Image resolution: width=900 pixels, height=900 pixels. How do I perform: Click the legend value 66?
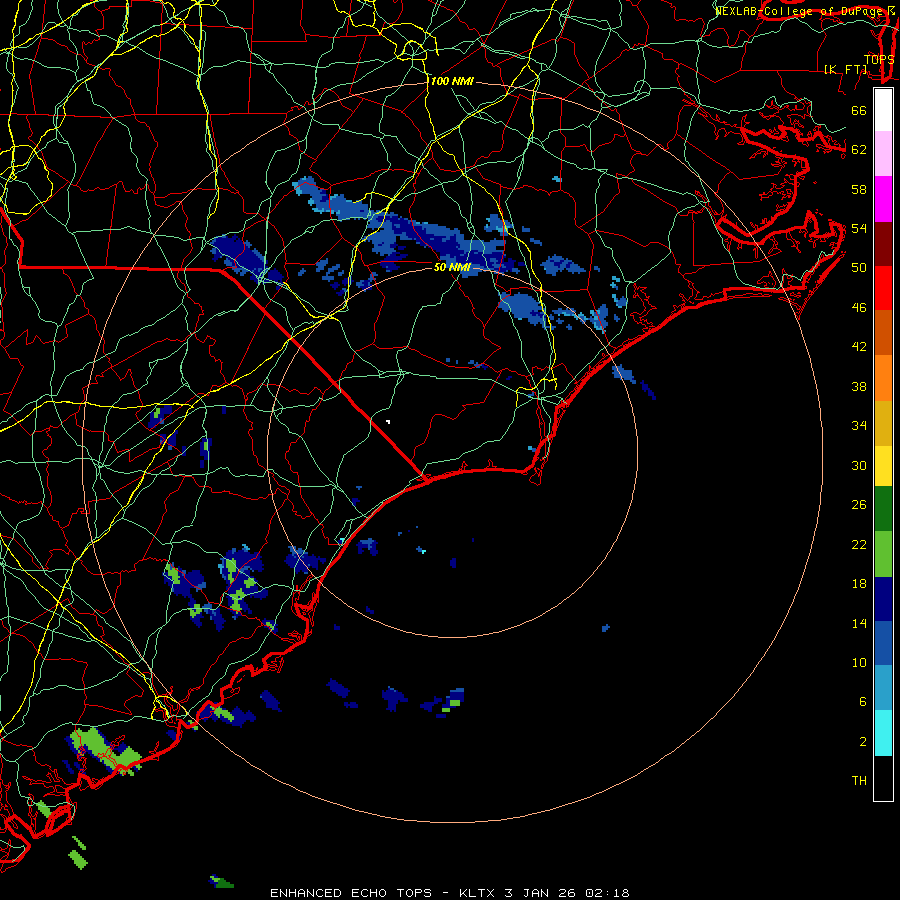(859, 110)
